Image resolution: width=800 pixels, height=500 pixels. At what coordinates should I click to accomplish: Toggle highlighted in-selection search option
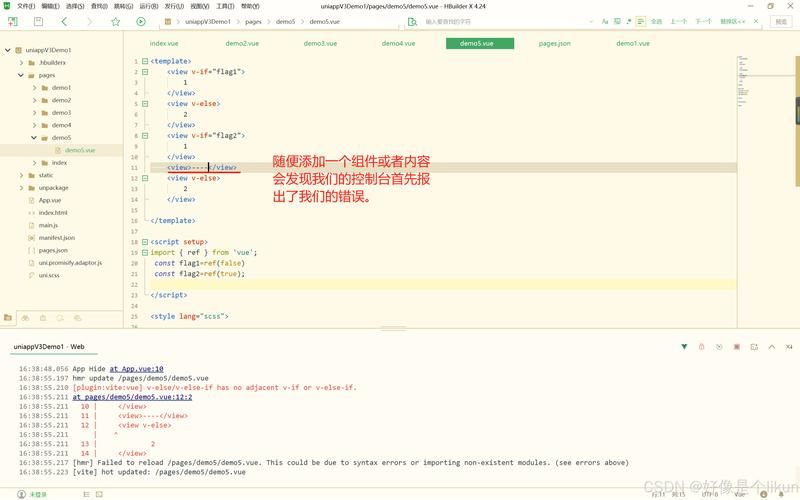tap(641, 21)
